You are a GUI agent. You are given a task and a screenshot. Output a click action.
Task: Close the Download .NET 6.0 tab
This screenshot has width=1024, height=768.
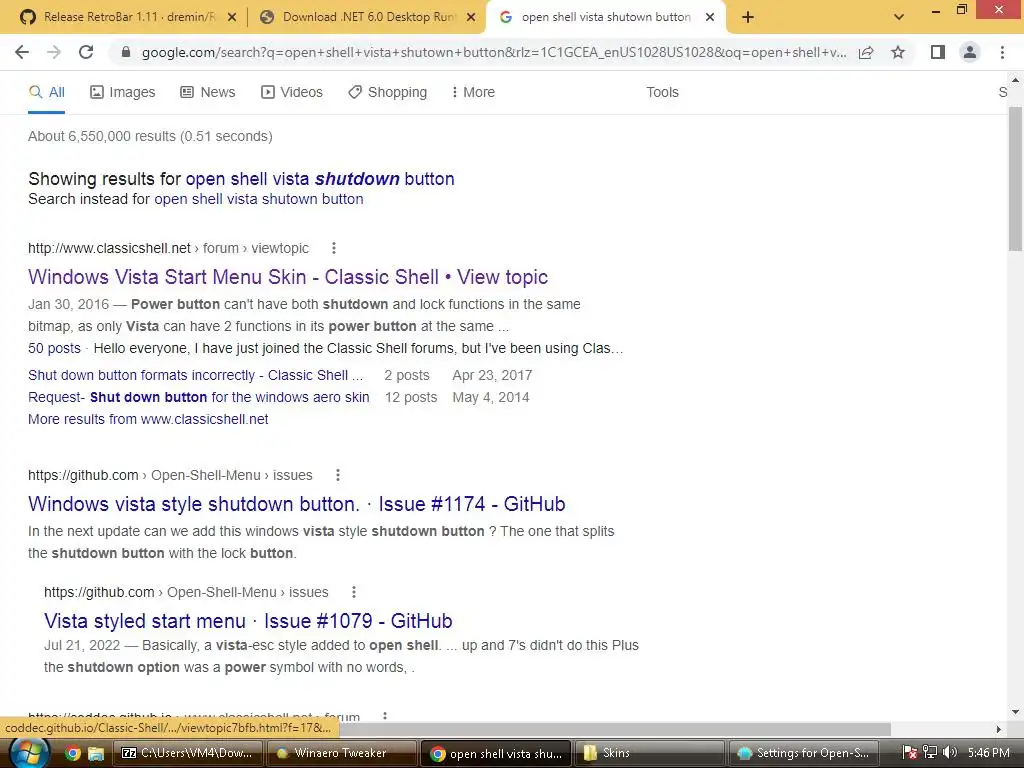[471, 18]
